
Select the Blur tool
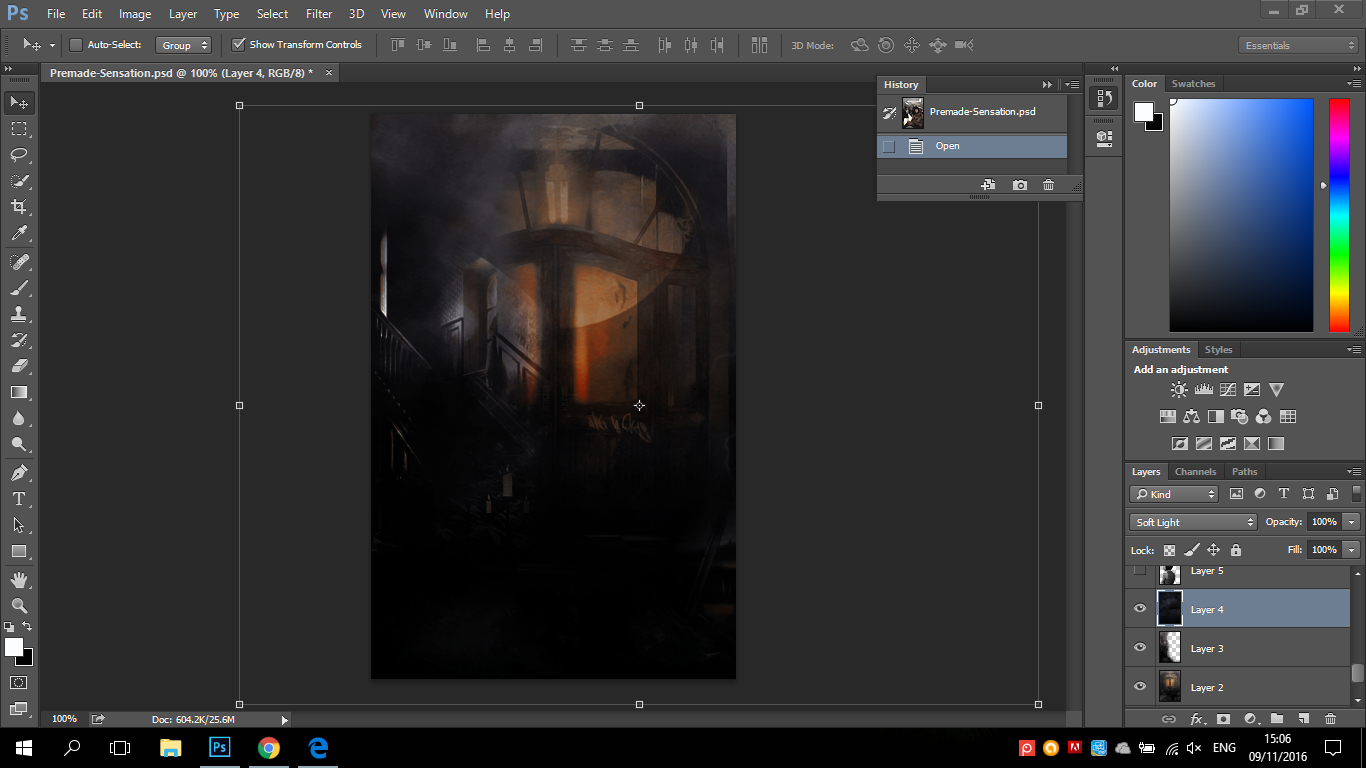click(x=19, y=418)
